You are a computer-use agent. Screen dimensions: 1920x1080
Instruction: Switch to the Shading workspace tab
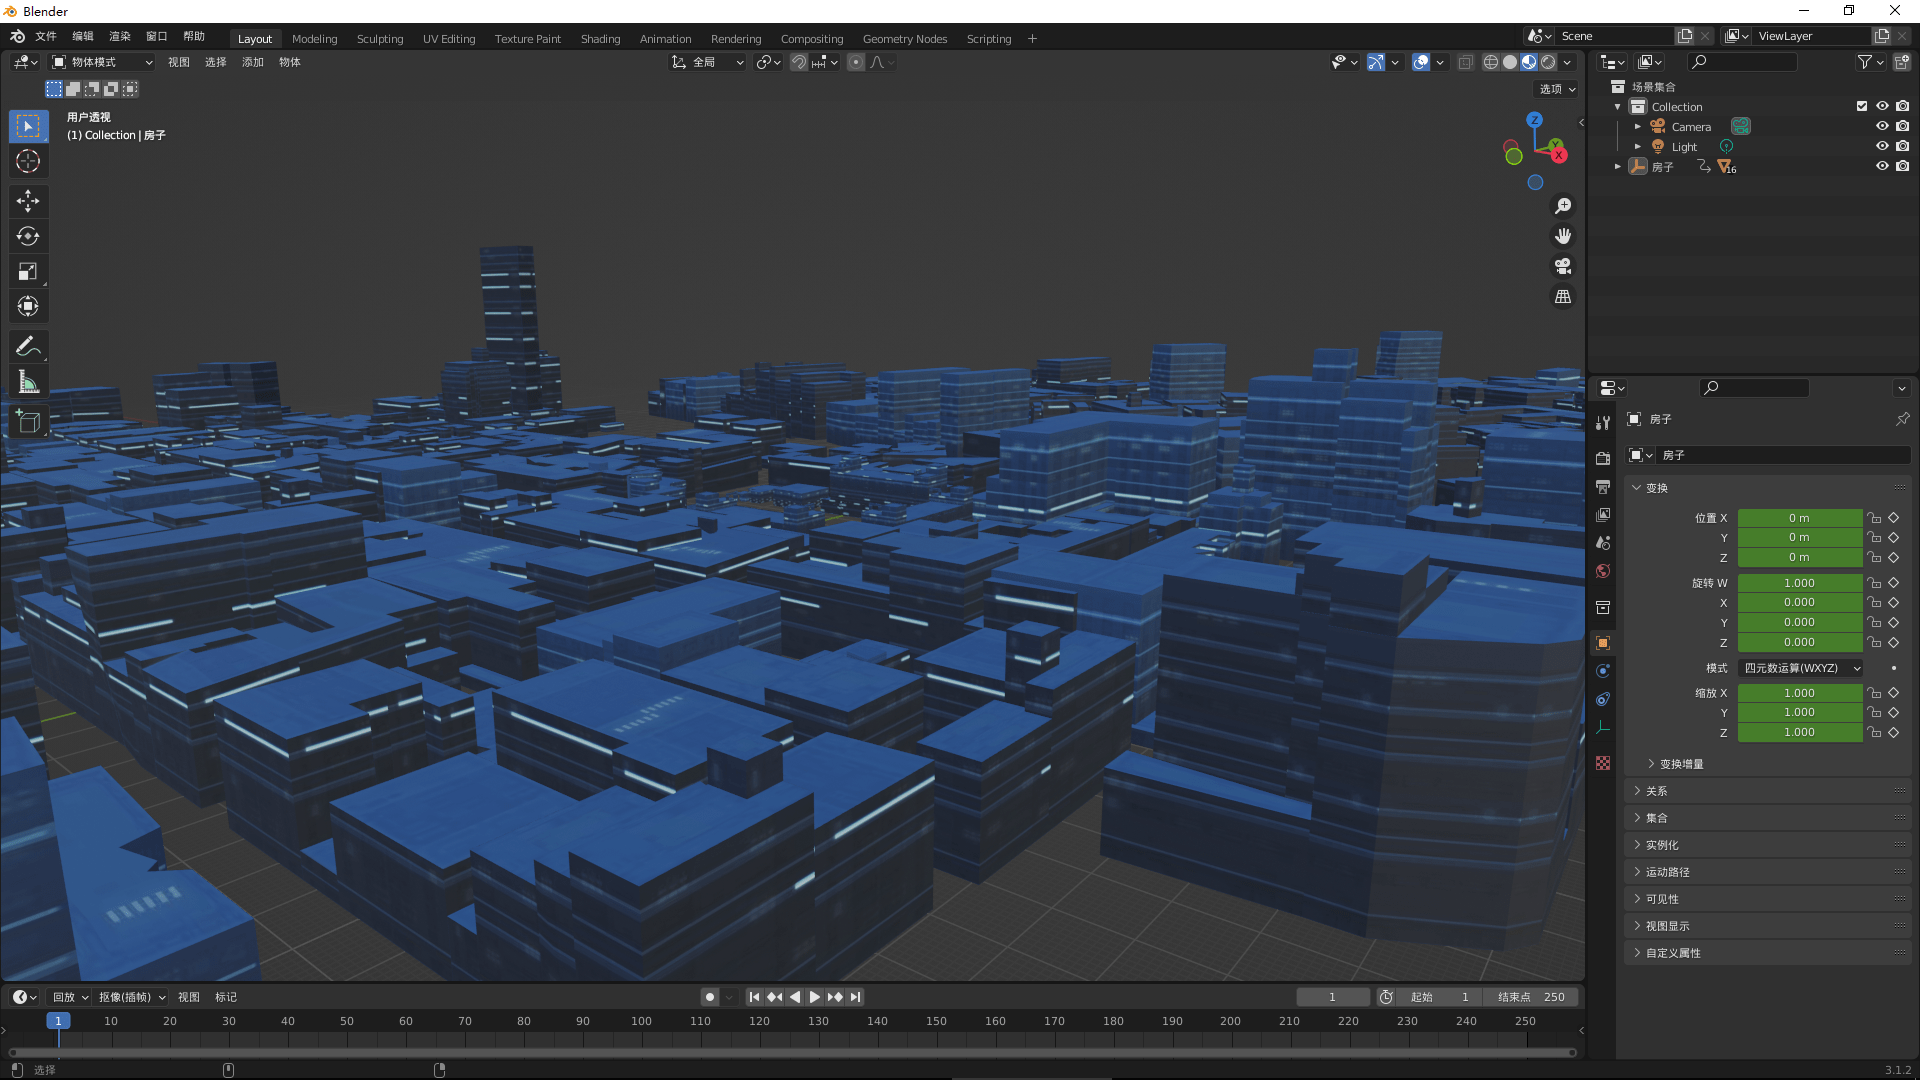[600, 39]
